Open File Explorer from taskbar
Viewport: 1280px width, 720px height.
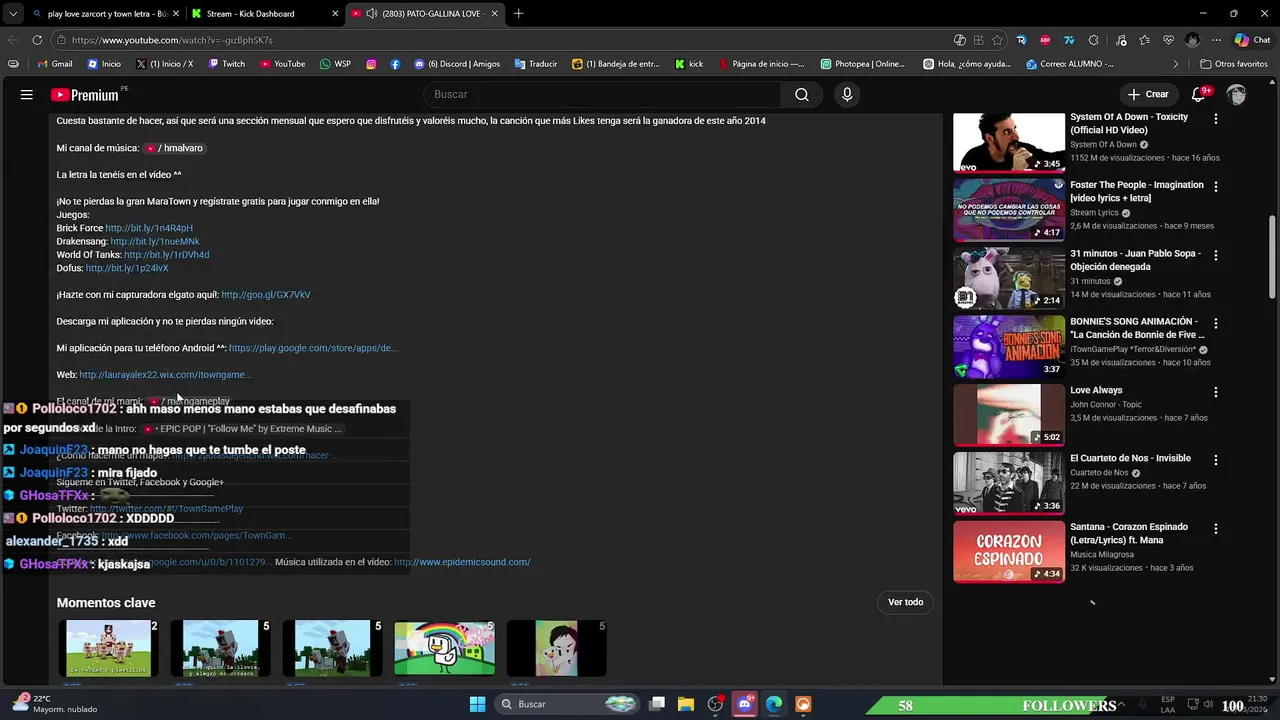pos(686,704)
